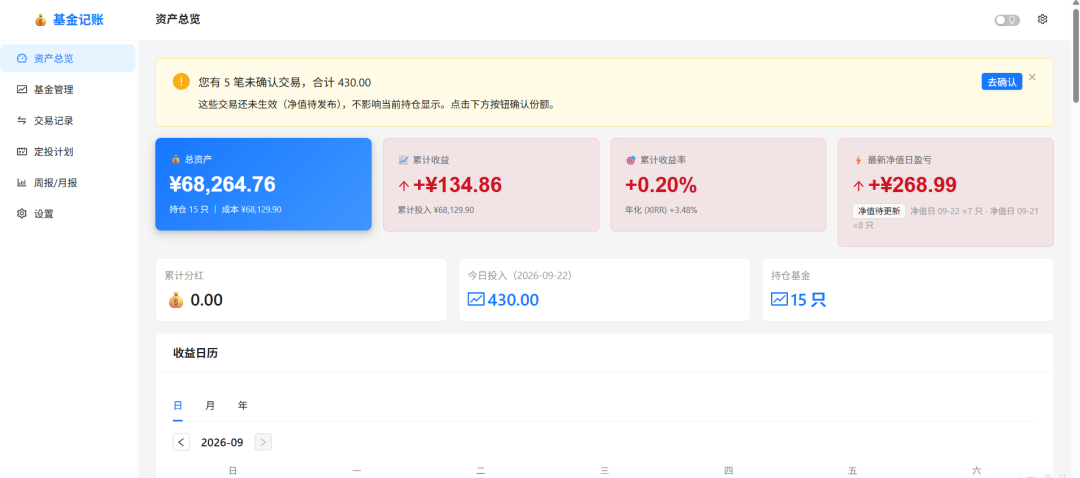1080x478 pixels.
Task: Click the 累计投入 ¥68,129.90 text
Action: [436, 209]
